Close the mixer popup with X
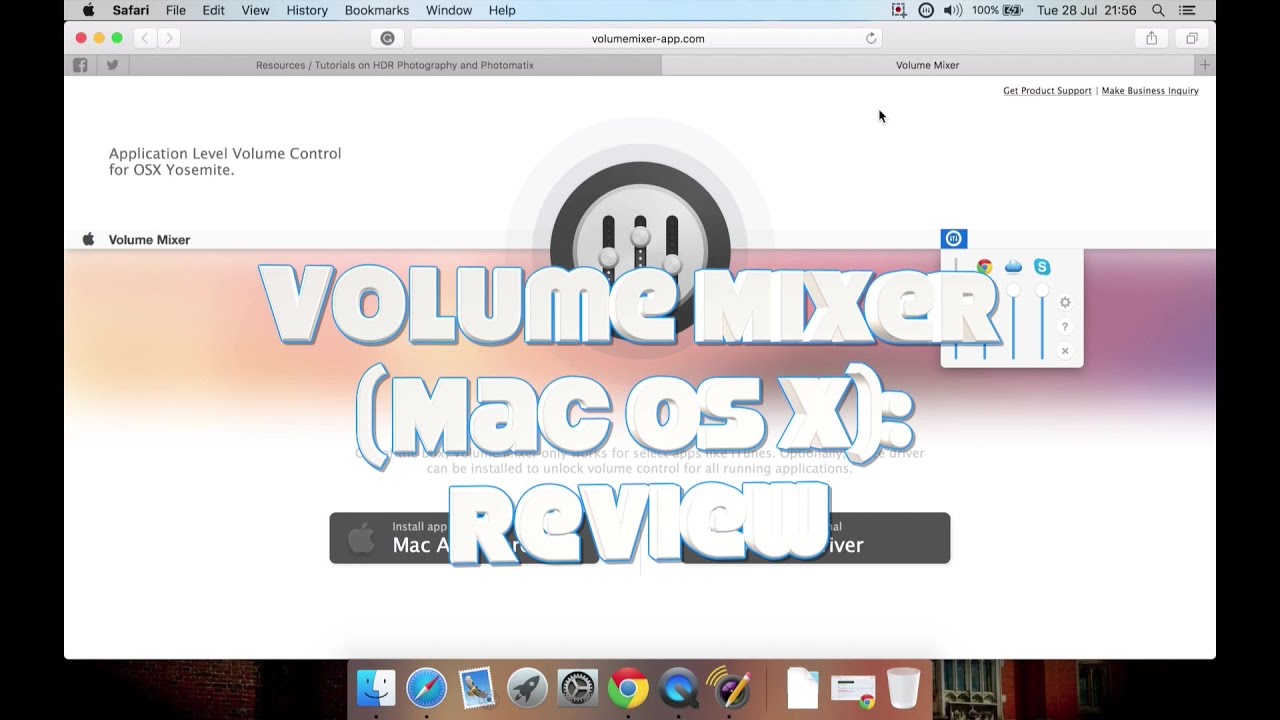Screen dimensions: 1280x720 [x=1065, y=351]
